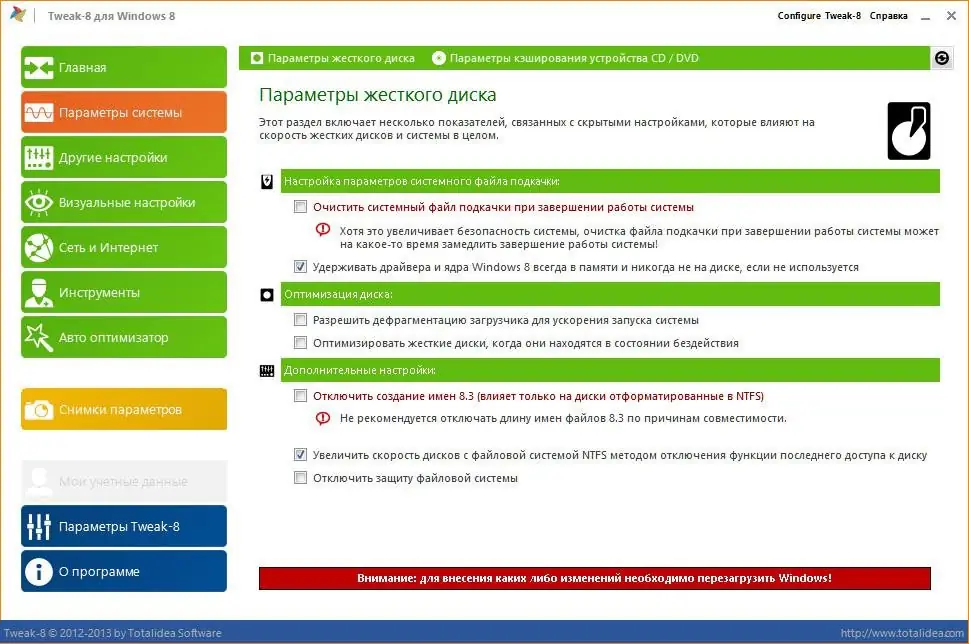Enable Отключить создание имен 8.3 checkbox

[300, 396]
